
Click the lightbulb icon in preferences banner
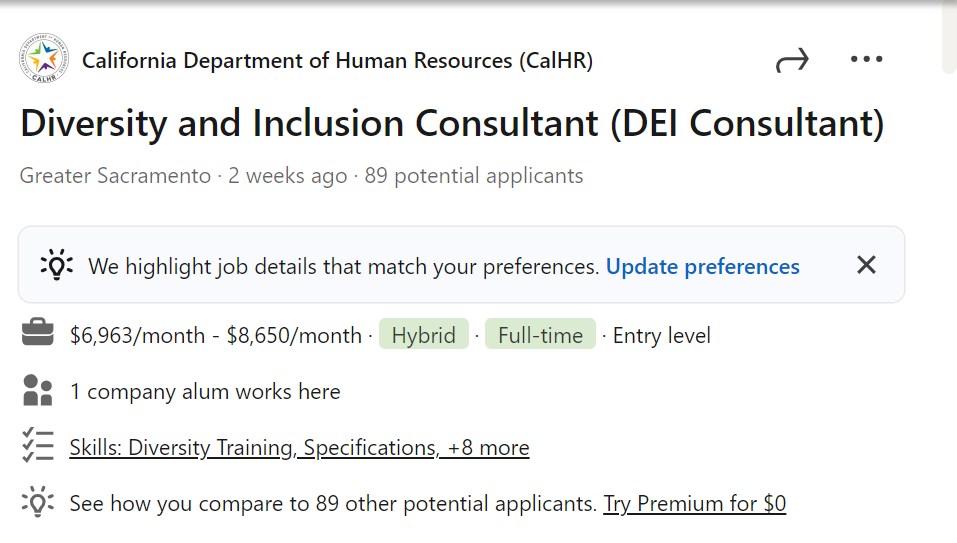click(56, 266)
